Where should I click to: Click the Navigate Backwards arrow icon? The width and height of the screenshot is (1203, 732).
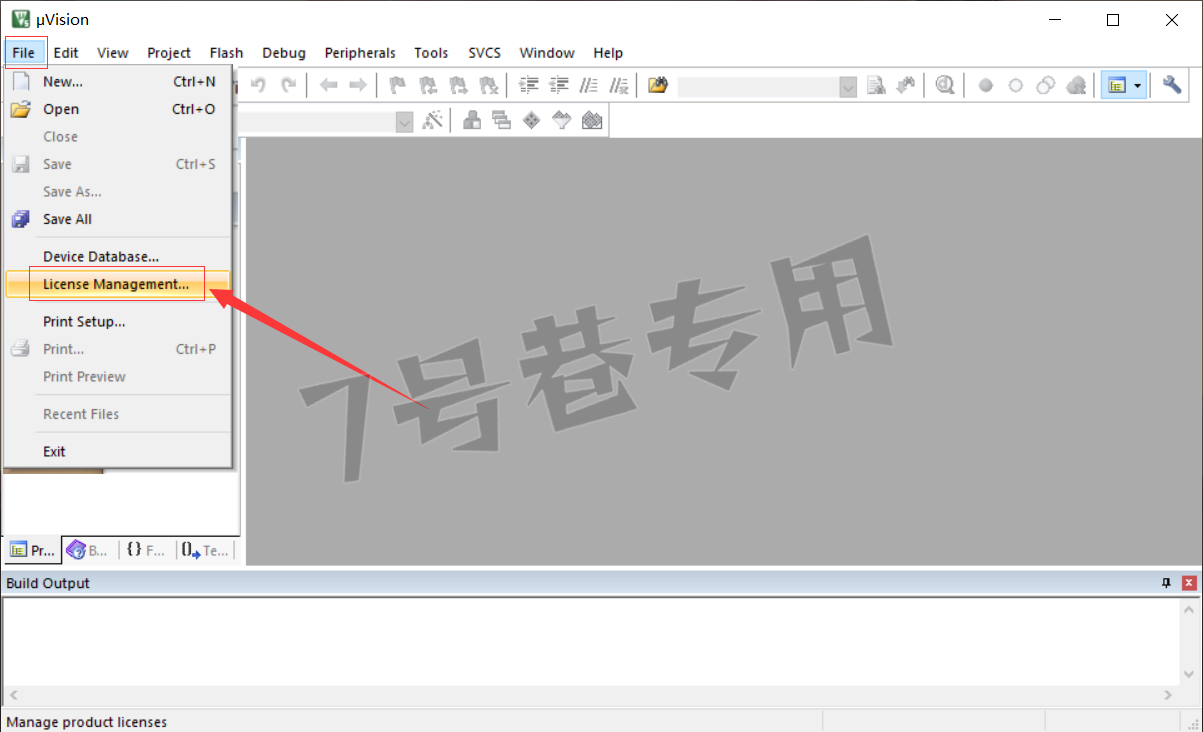(328, 85)
